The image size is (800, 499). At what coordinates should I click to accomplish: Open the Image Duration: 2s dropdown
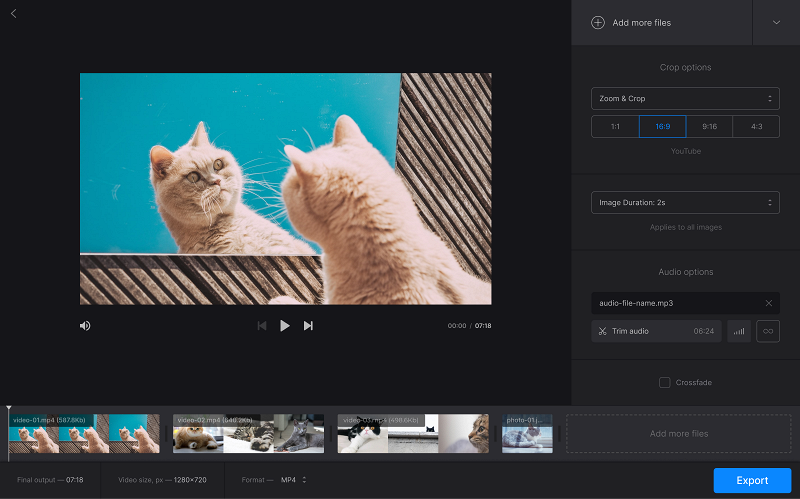[685, 203]
